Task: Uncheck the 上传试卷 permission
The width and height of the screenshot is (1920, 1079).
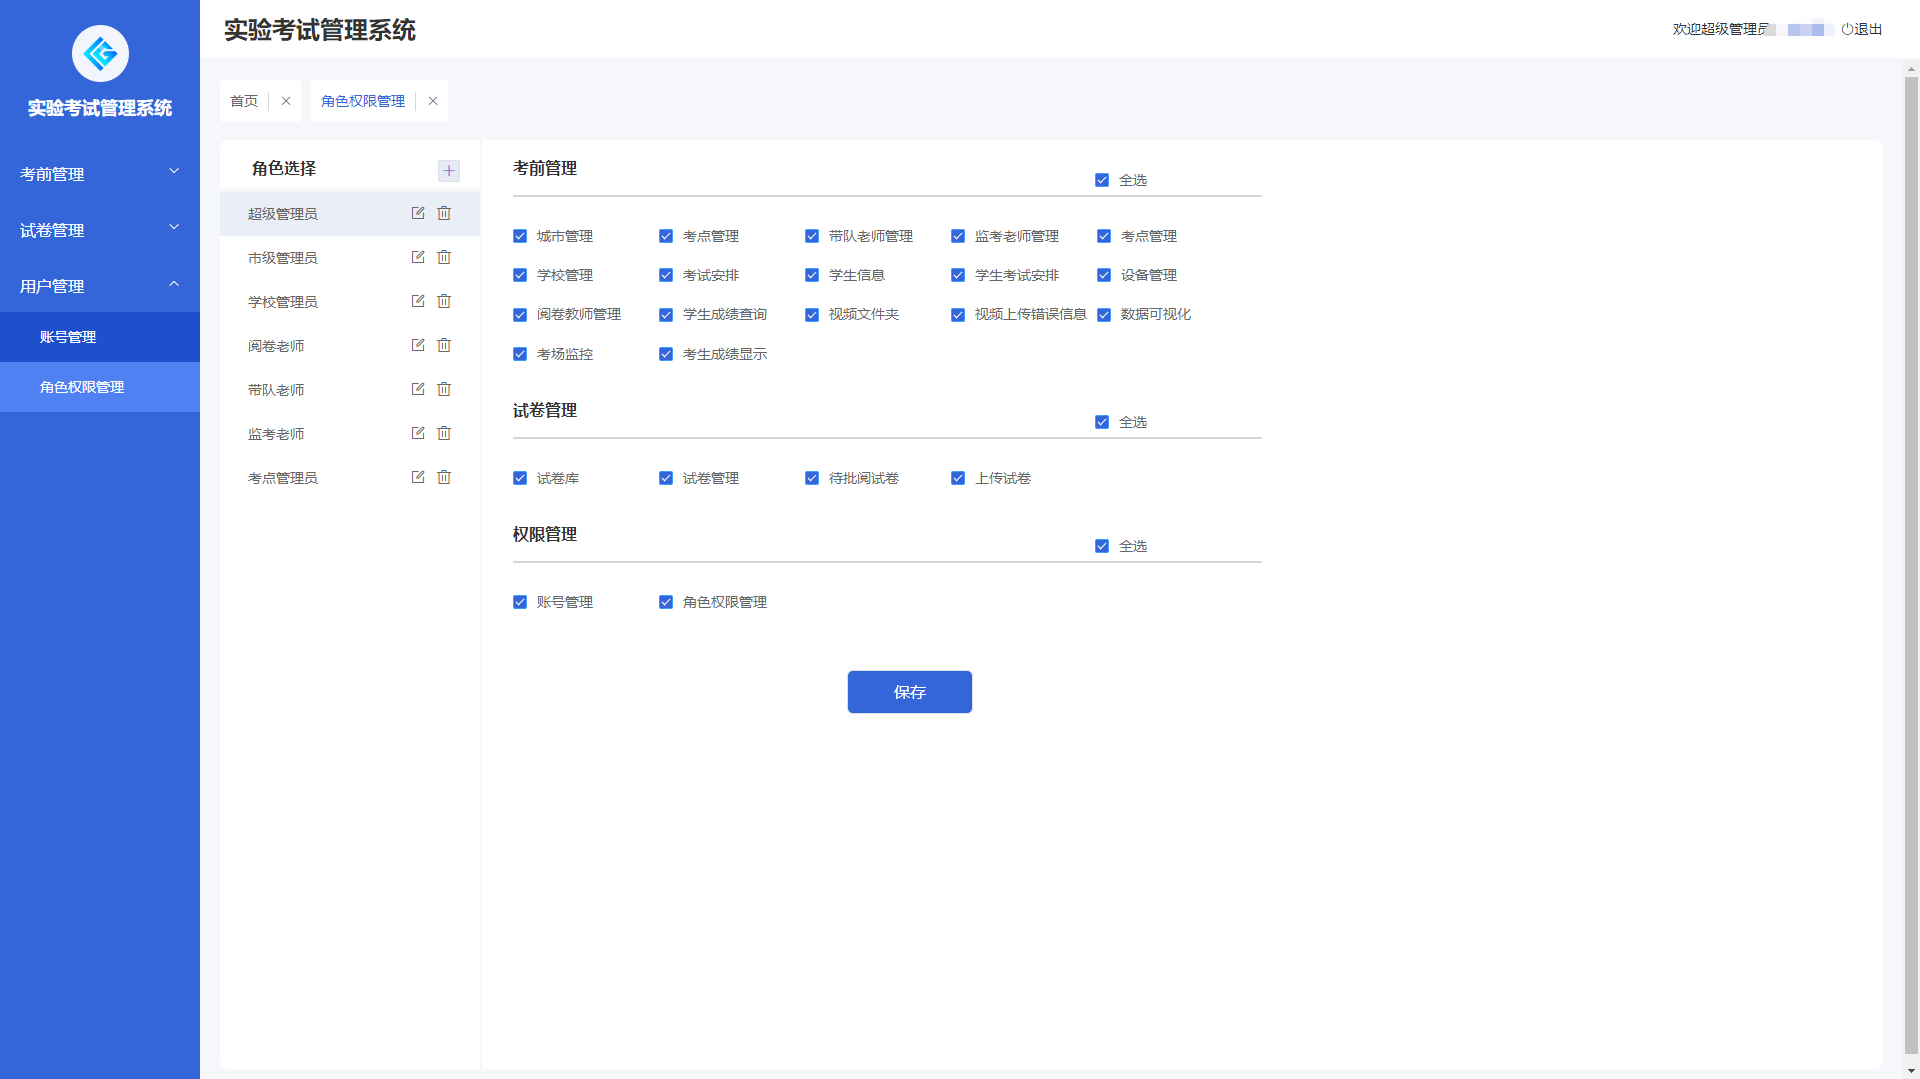Action: (958, 478)
